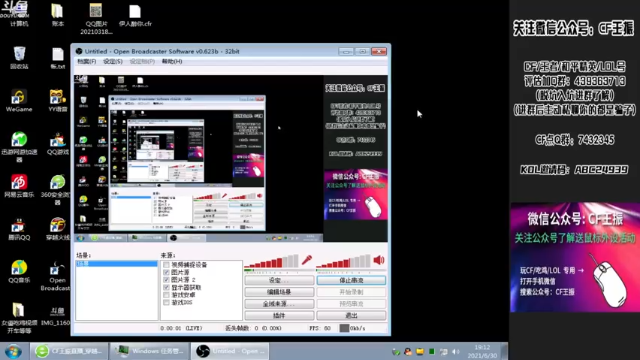Open the 档案(F) menu

(x=87, y=61)
